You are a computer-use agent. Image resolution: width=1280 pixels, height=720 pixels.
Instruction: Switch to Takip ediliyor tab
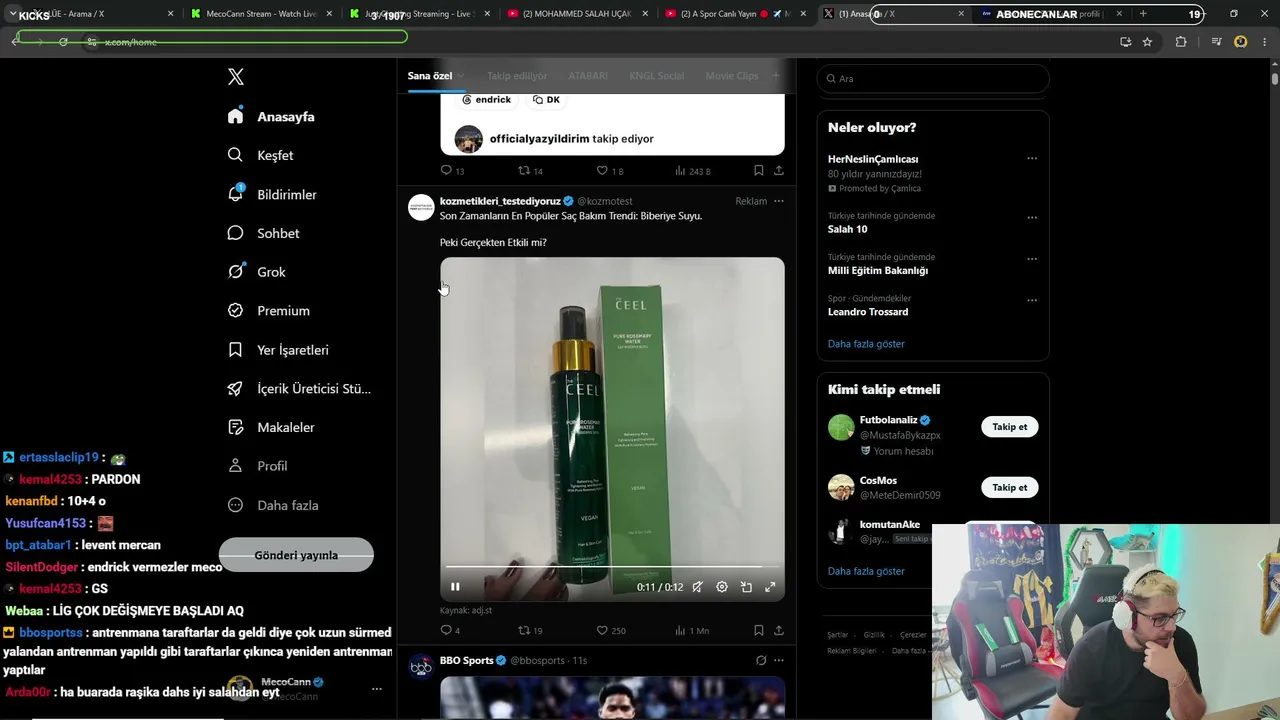coord(517,76)
